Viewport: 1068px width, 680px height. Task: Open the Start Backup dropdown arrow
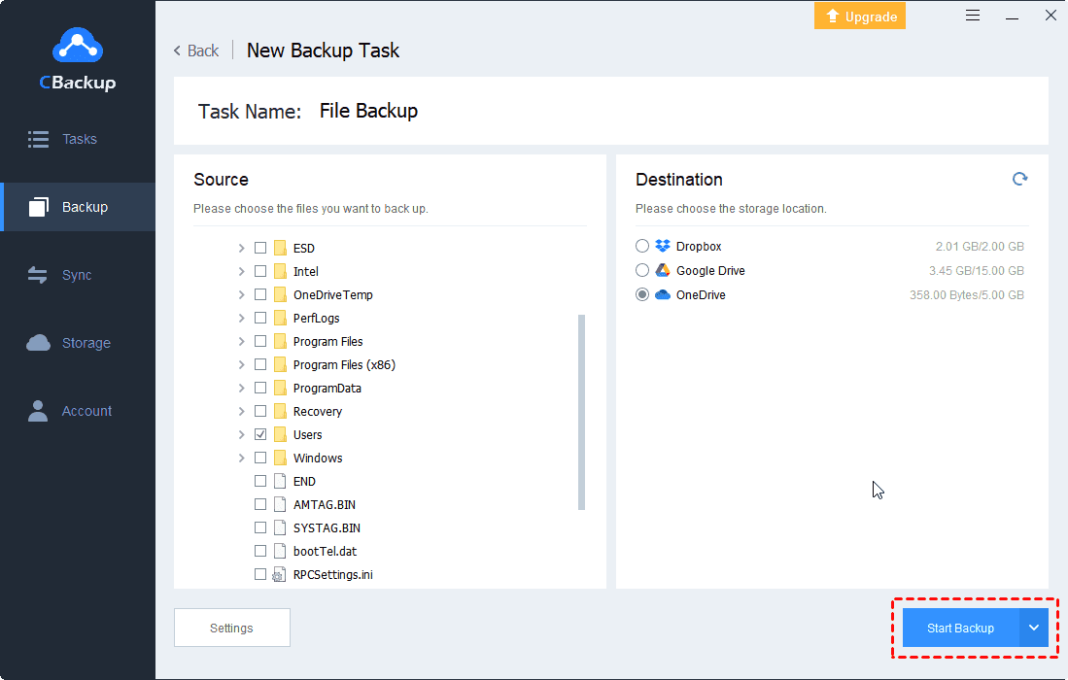point(1033,627)
